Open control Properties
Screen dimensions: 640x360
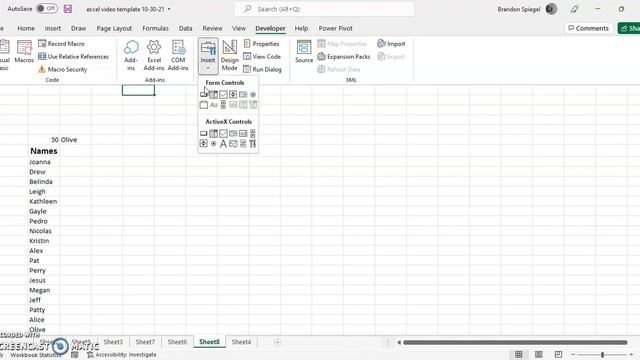tap(261, 43)
